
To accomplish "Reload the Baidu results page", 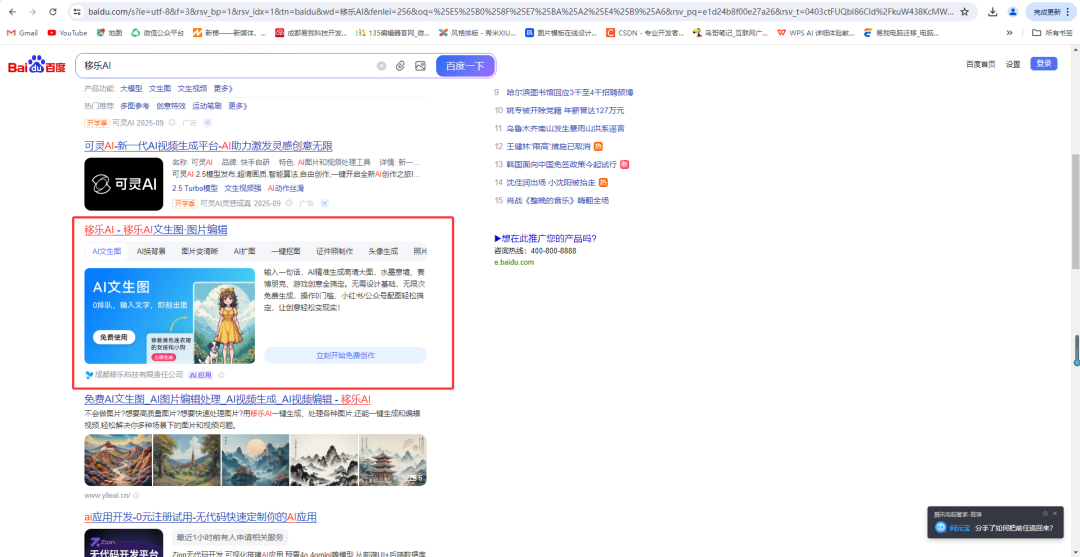I will pyautogui.click(x=53, y=12).
